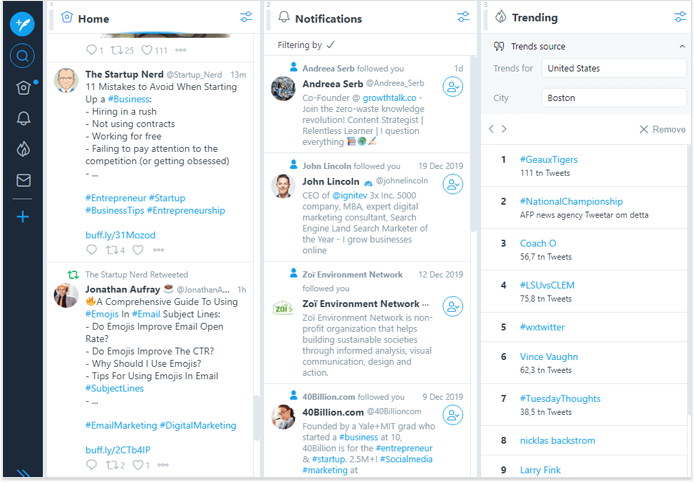Click the Notifications column scrollbar

(473, 144)
